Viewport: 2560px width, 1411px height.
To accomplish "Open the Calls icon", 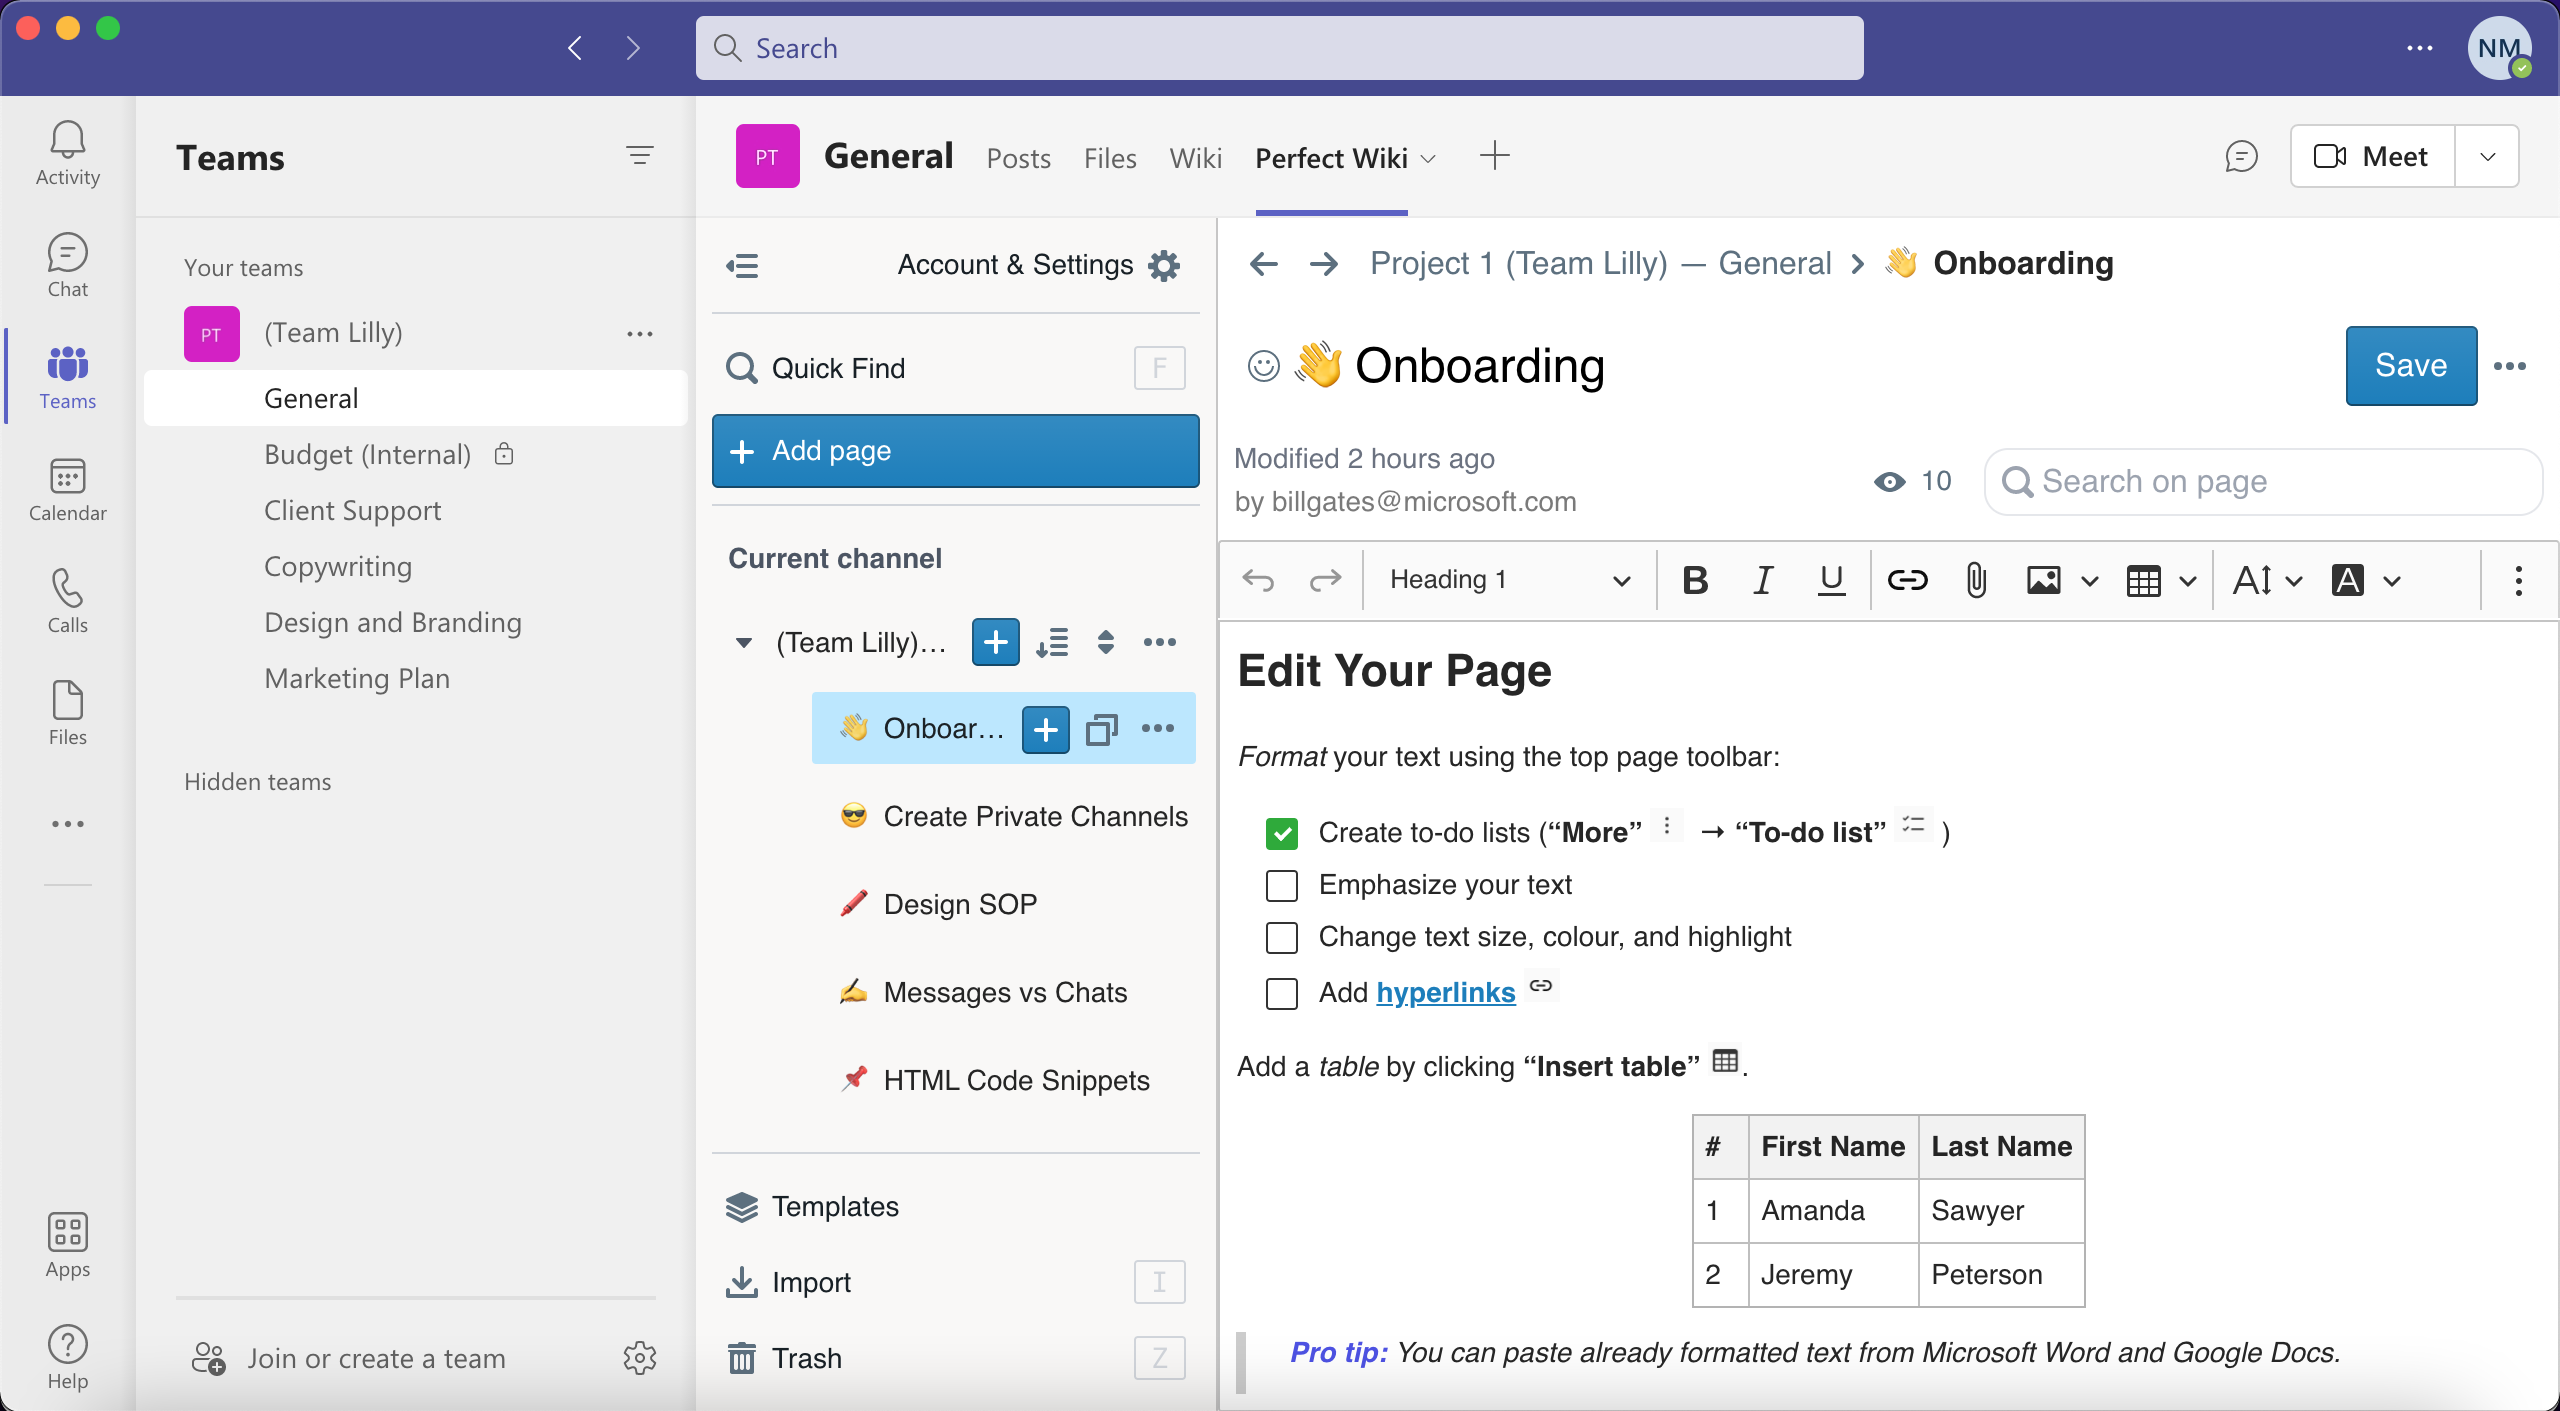I will (x=67, y=601).
